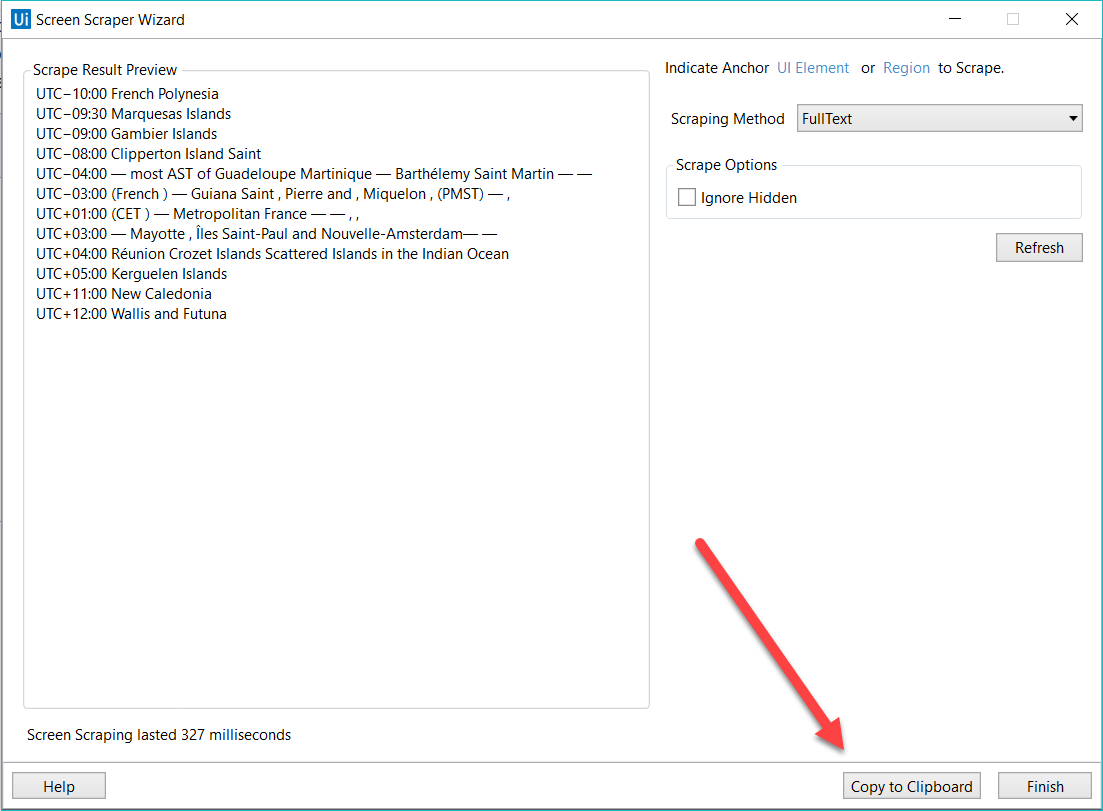Select the UTC−08:00 Clipperton Island Saint line
Screen dimensions: 1103x811
pos(148,154)
